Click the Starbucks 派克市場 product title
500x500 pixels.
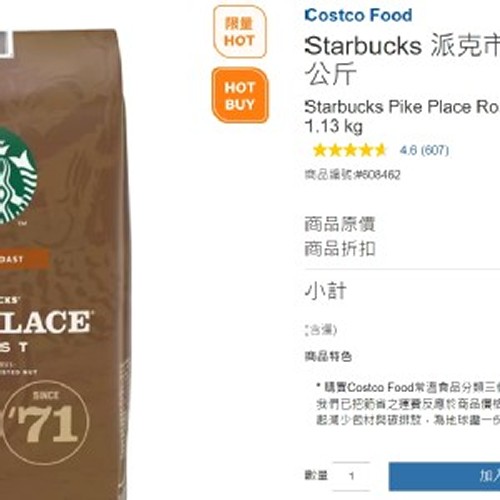point(402,60)
